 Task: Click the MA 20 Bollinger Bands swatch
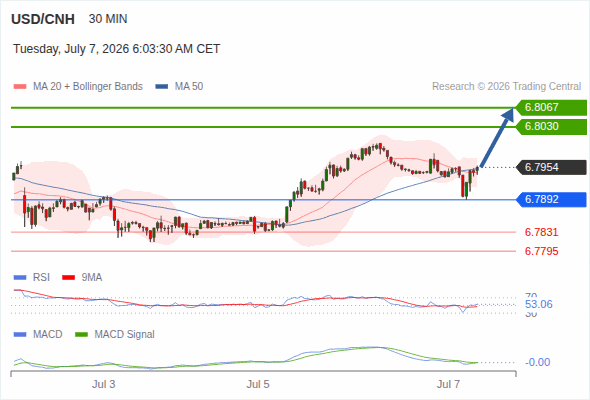tap(20, 87)
